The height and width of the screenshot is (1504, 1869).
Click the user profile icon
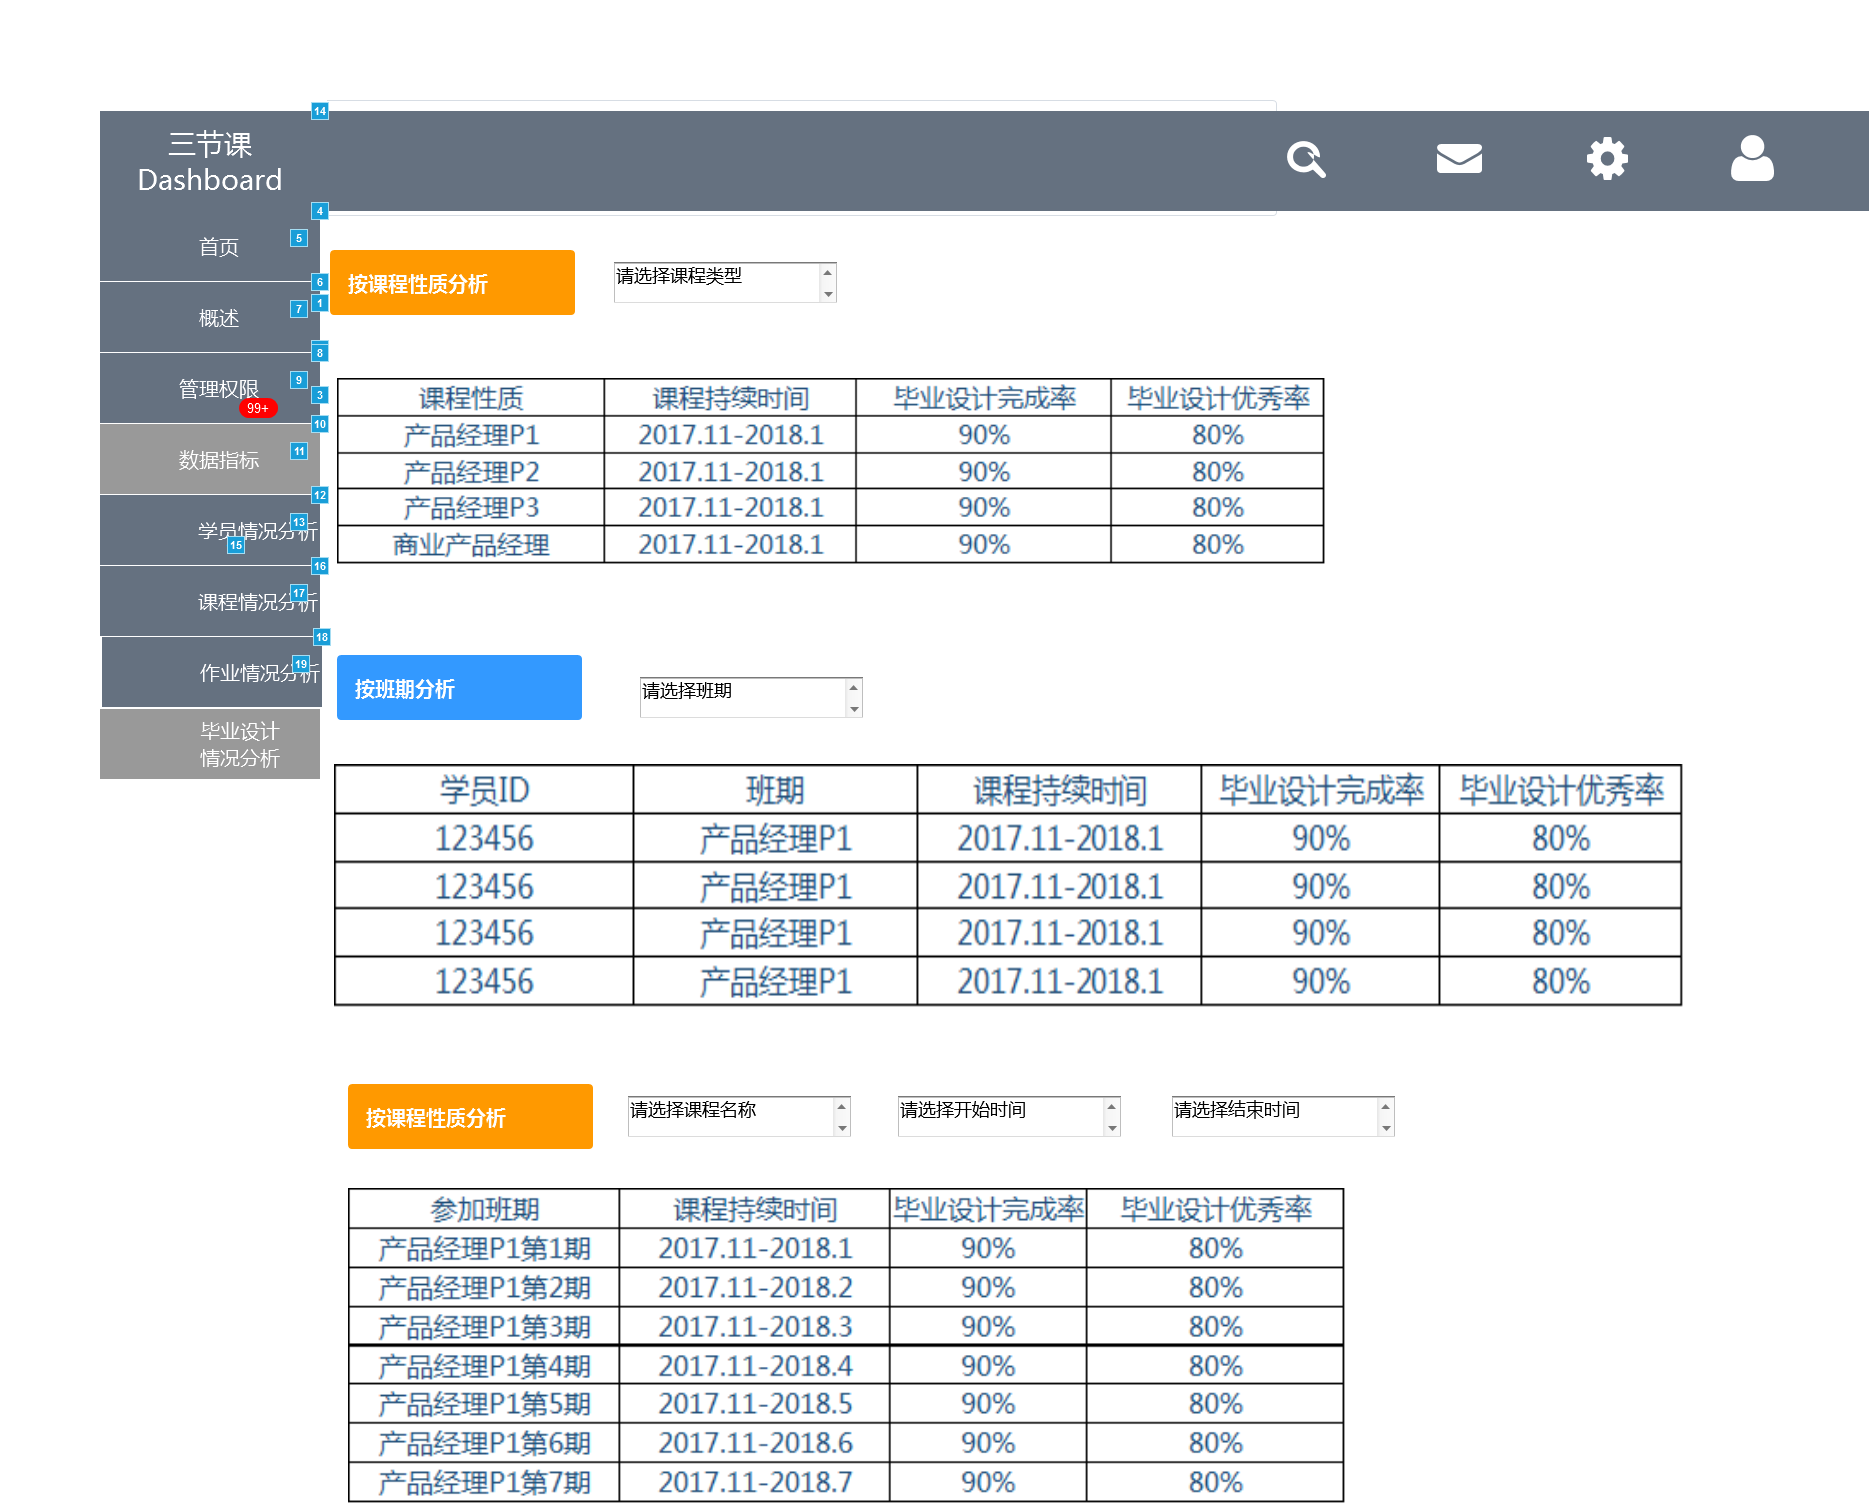(x=1752, y=158)
